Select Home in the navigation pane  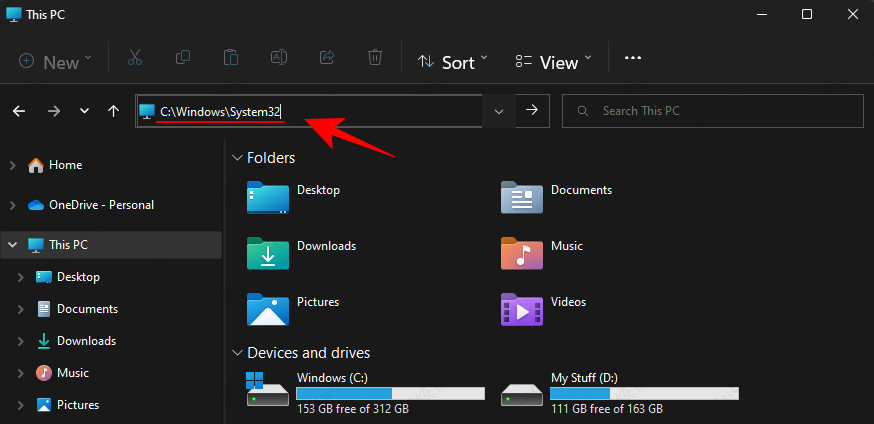65,165
